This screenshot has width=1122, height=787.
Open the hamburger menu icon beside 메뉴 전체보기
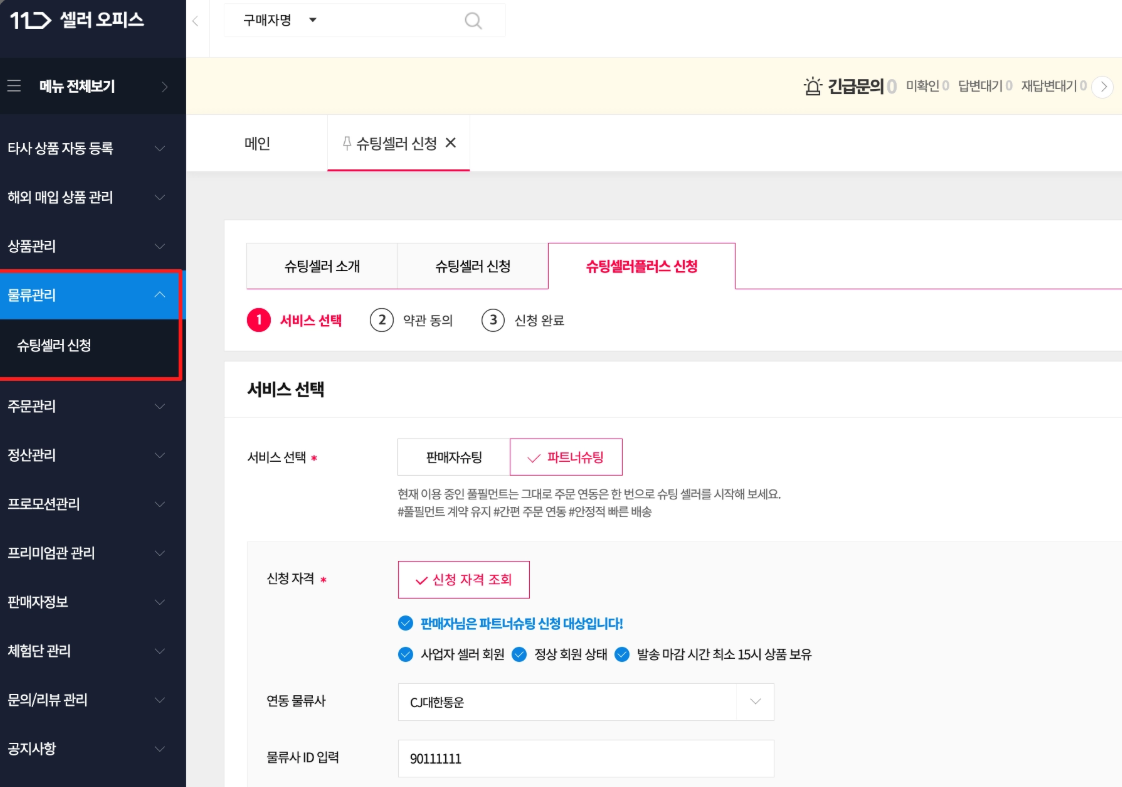click(x=14, y=86)
